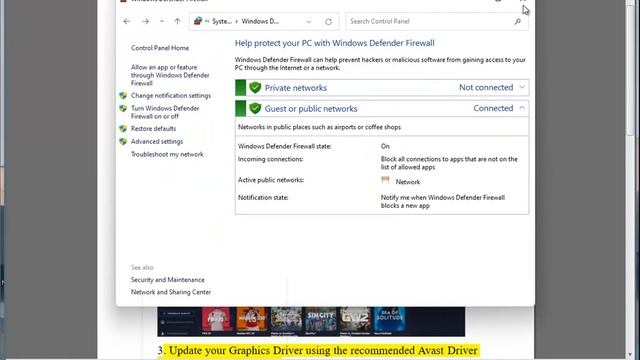
Task: Click the Guest or public networks heading
Action: tap(311, 109)
